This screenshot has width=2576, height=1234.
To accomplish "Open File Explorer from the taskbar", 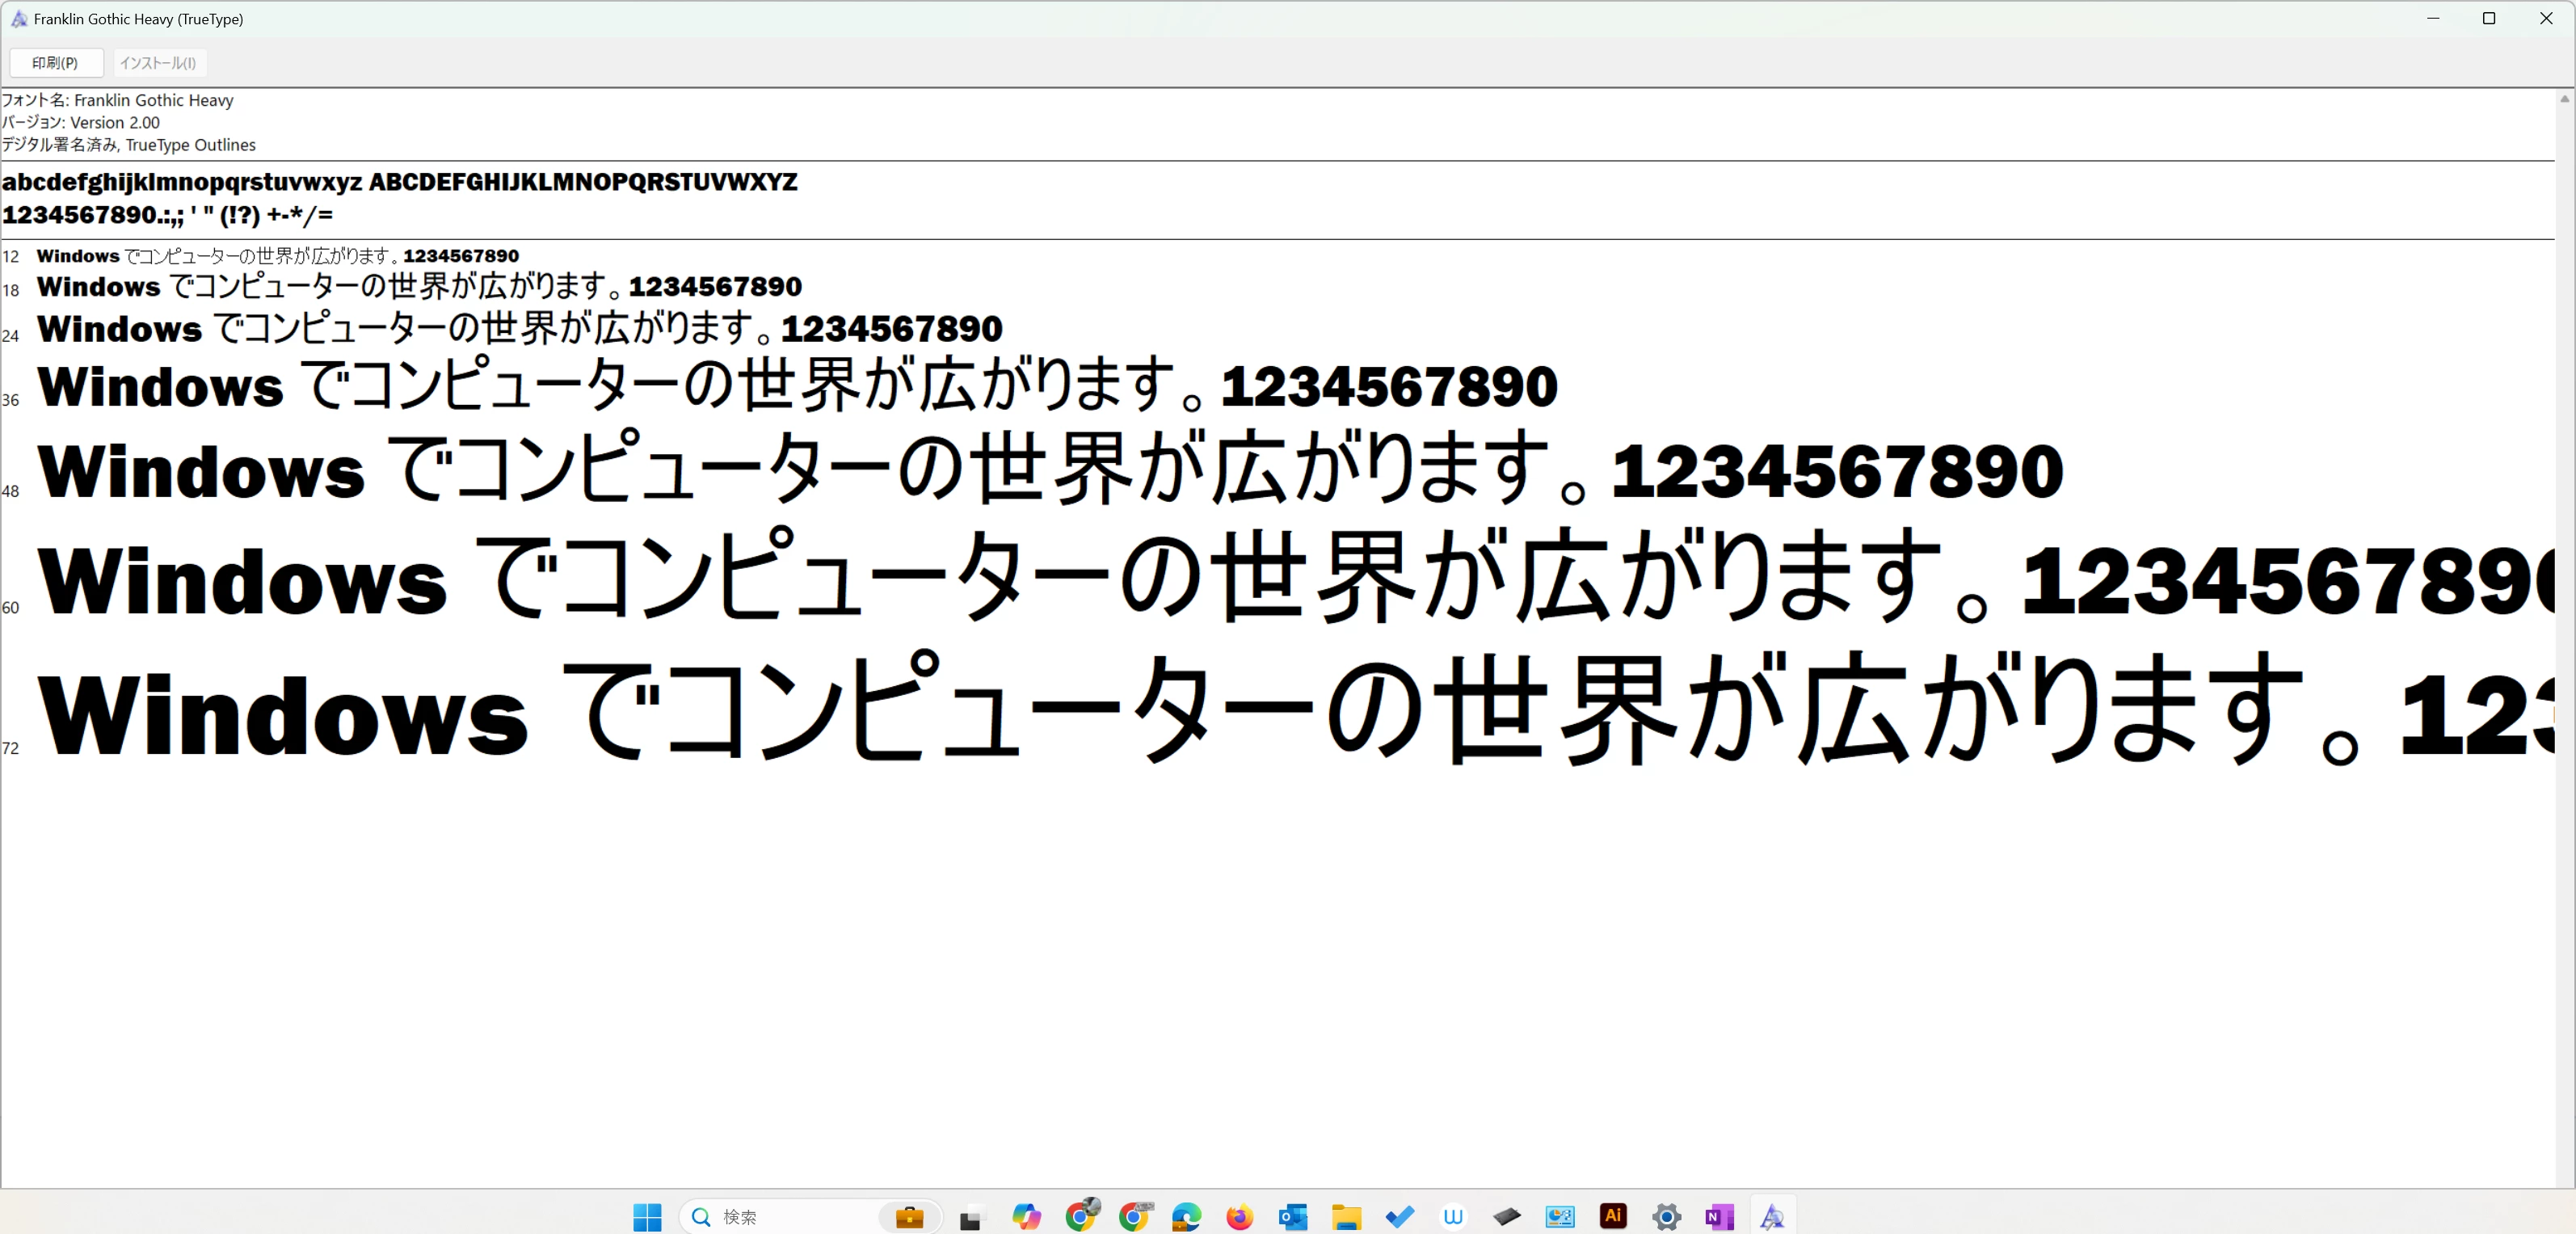I will (1346, 1216).
